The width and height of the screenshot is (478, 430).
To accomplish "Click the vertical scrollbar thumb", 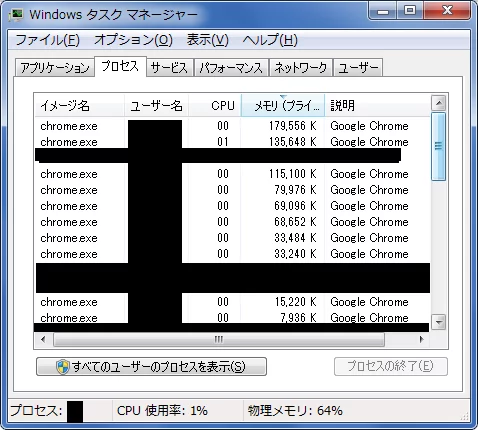I will coord(439,147).
